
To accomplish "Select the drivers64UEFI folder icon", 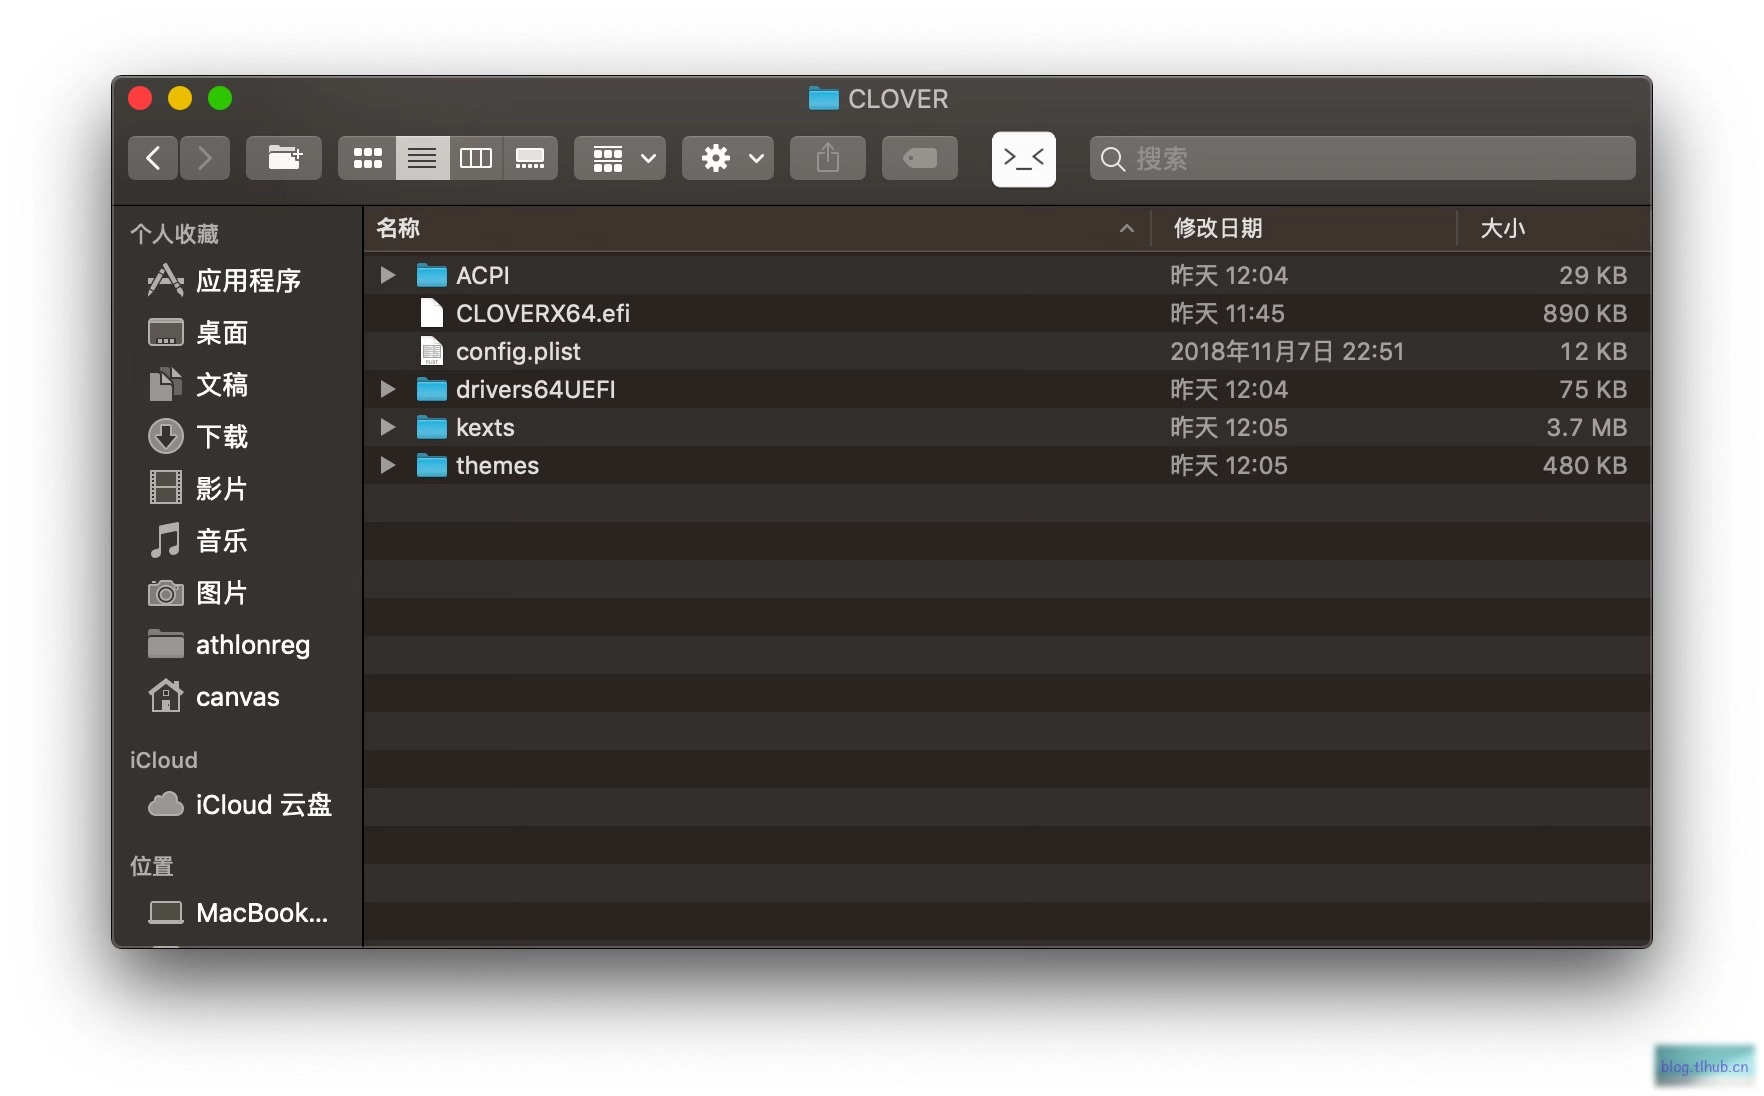I will [431, 389].
